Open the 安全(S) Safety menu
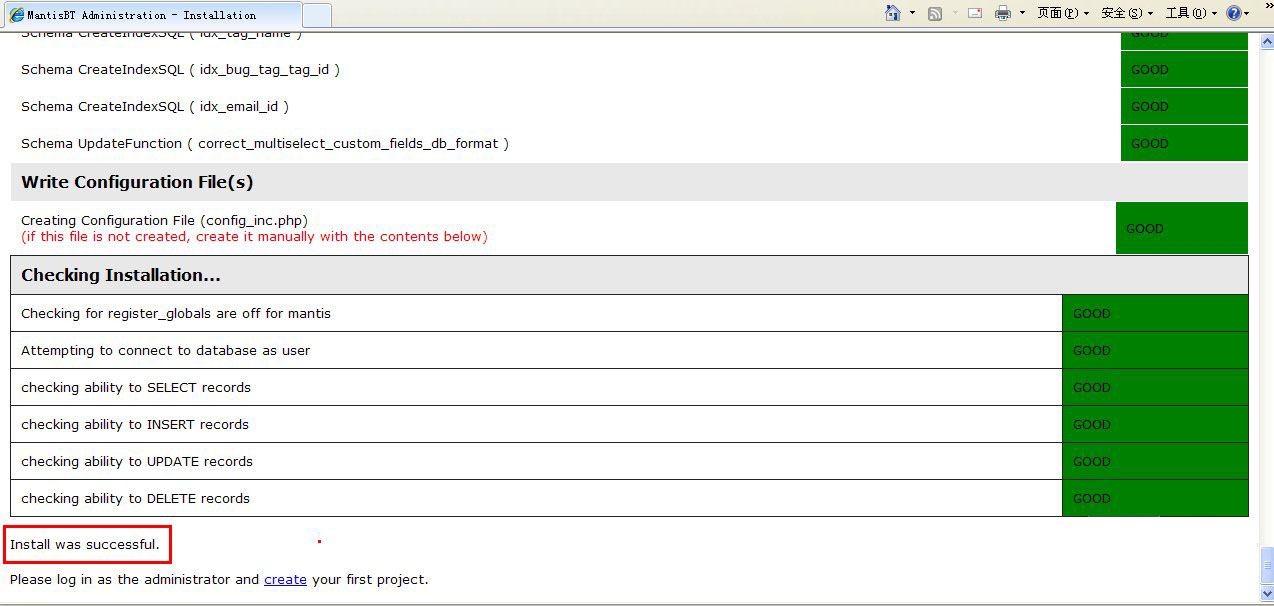 (1127, 14)
